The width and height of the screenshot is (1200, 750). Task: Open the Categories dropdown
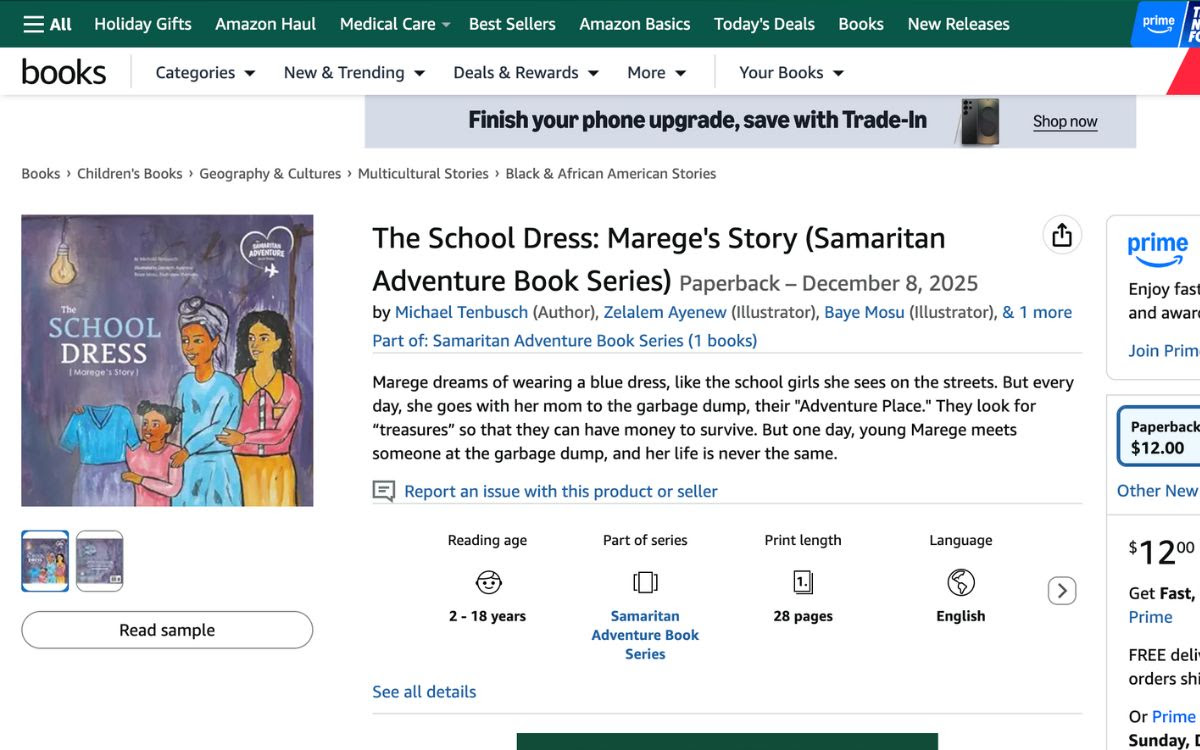203,72
